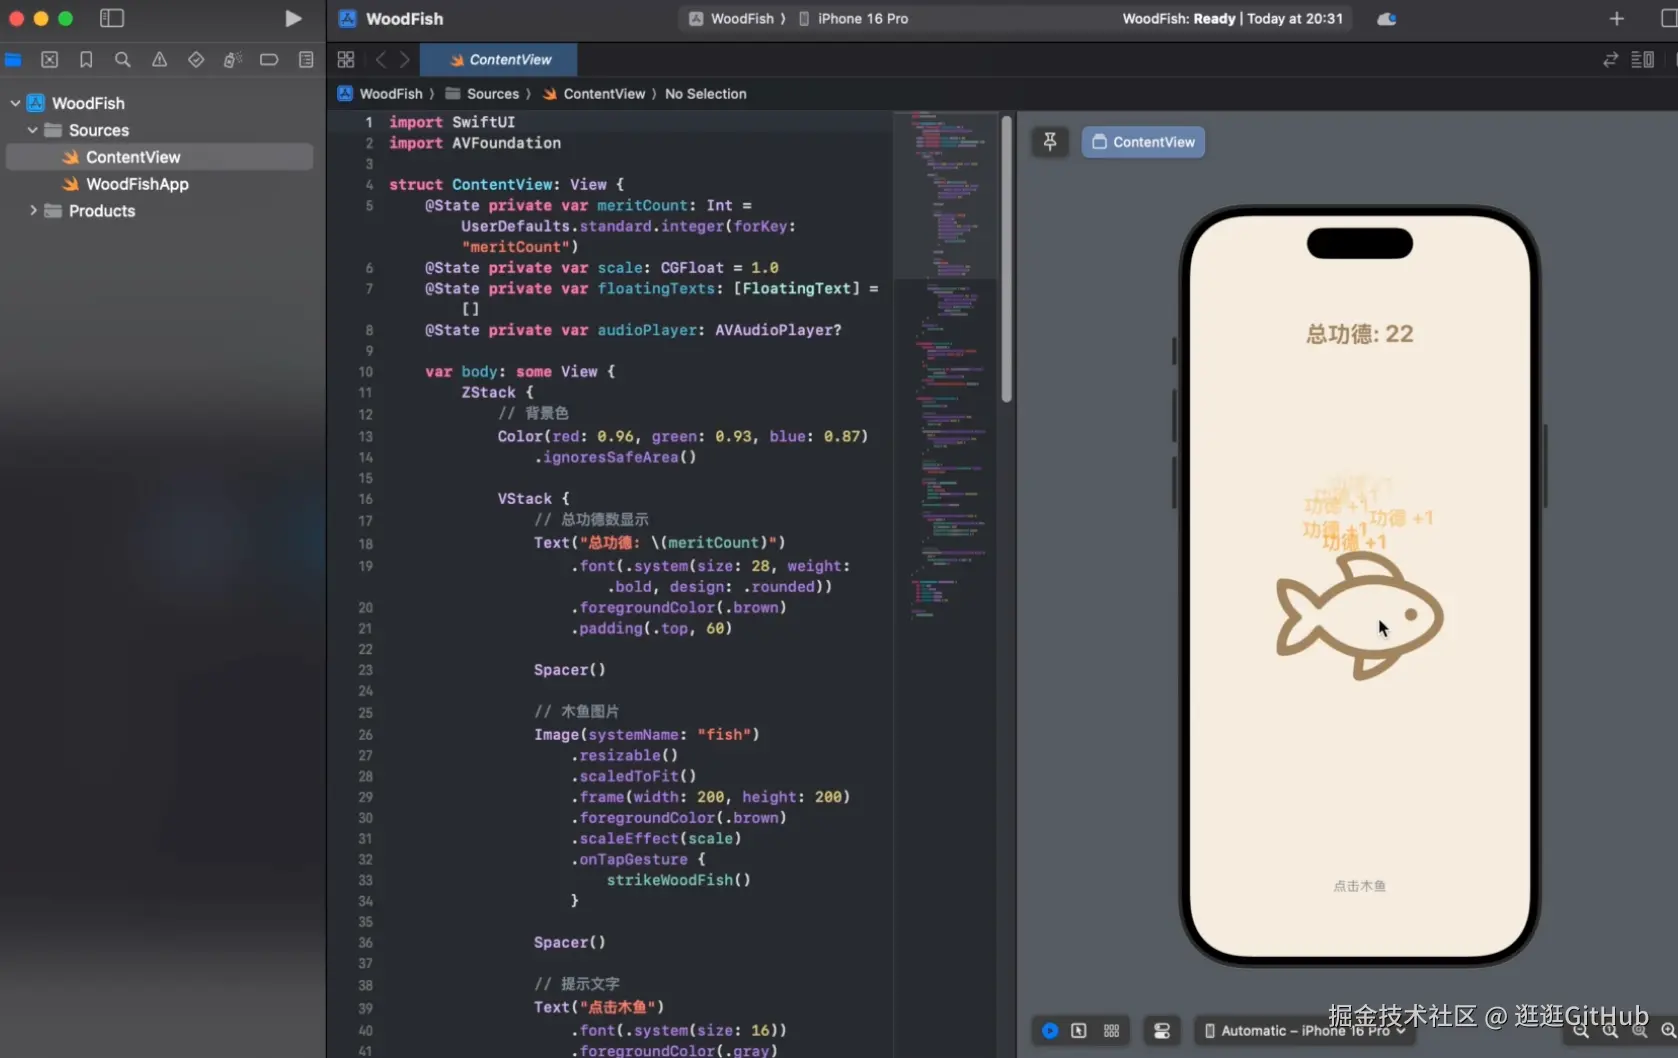1678x1058 pixels.
Task: Click No Selection in the jump bar
Action: point(706,94)
